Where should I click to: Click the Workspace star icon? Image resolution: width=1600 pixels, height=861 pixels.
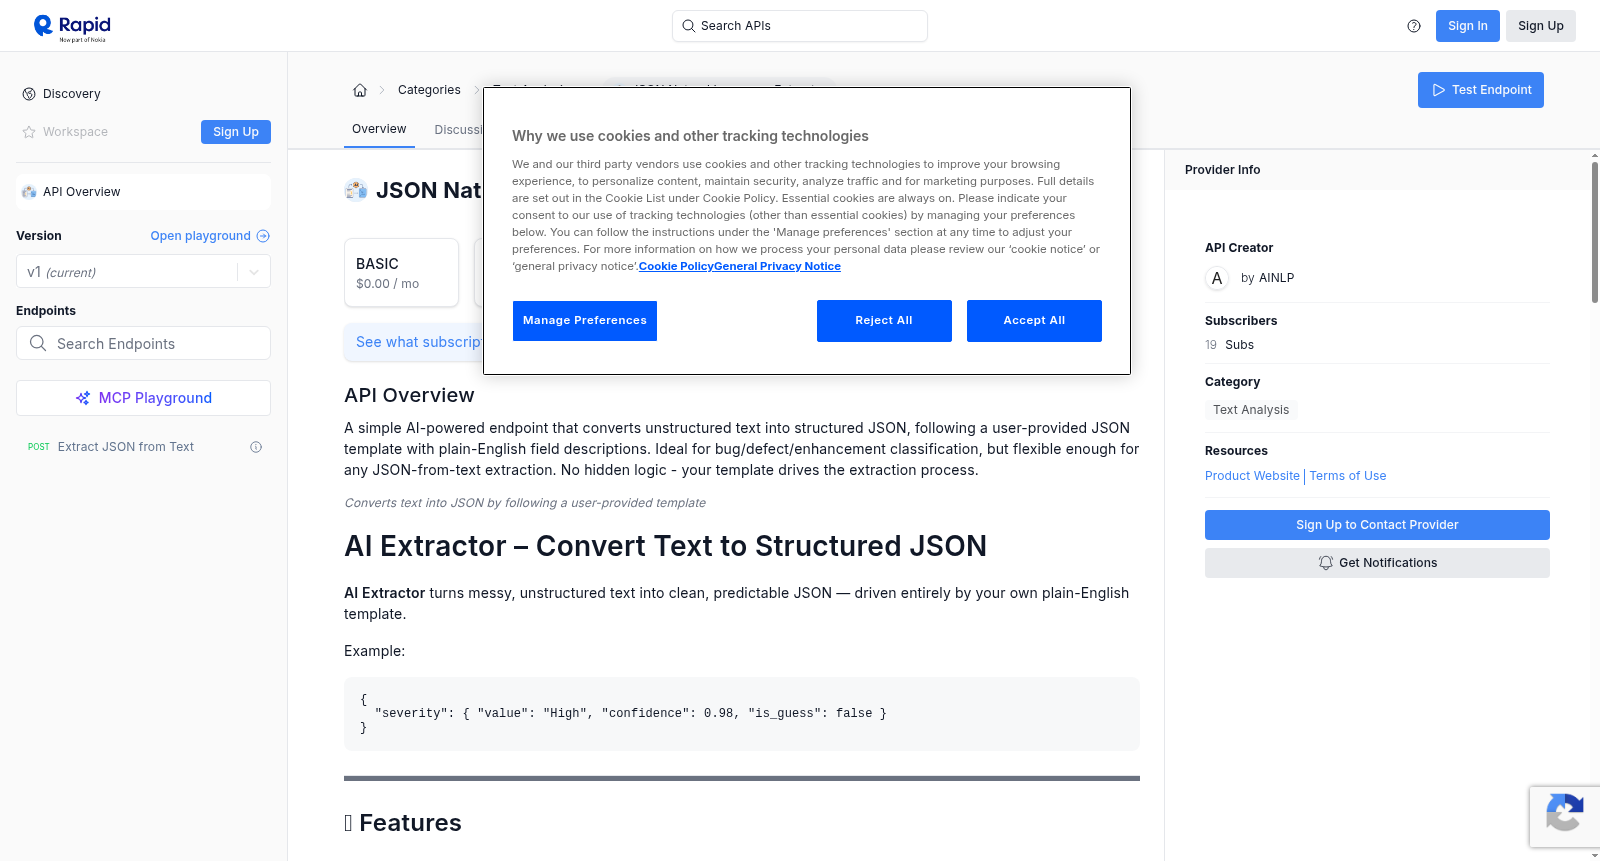pyautogui.click(x=29, y=132)
